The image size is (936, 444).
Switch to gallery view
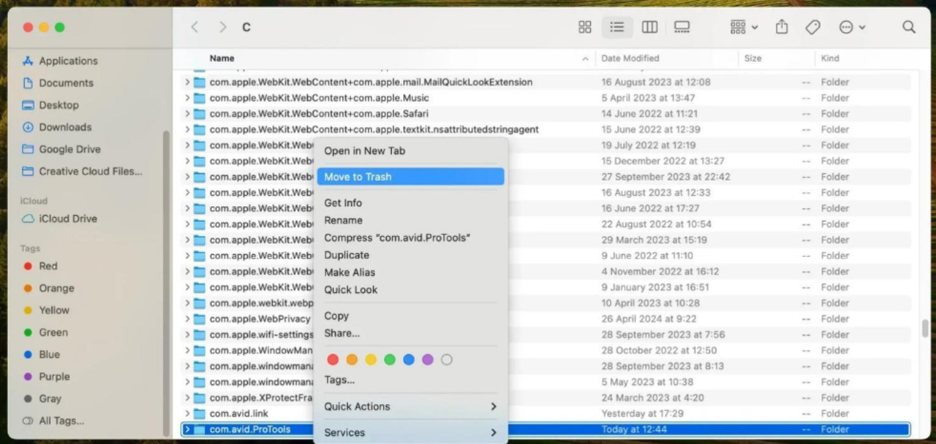click(x=682, y=27)
